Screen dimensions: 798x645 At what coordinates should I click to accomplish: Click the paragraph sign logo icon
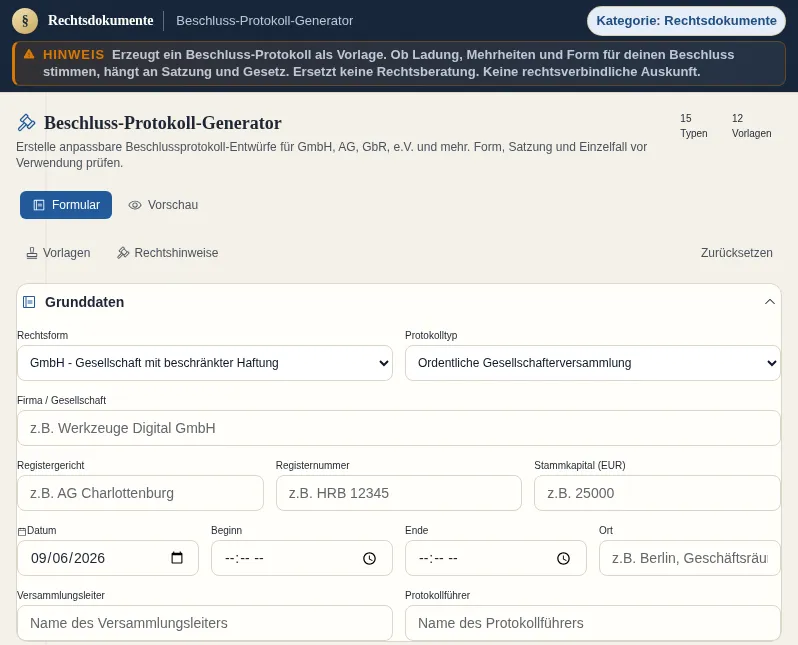25,21
